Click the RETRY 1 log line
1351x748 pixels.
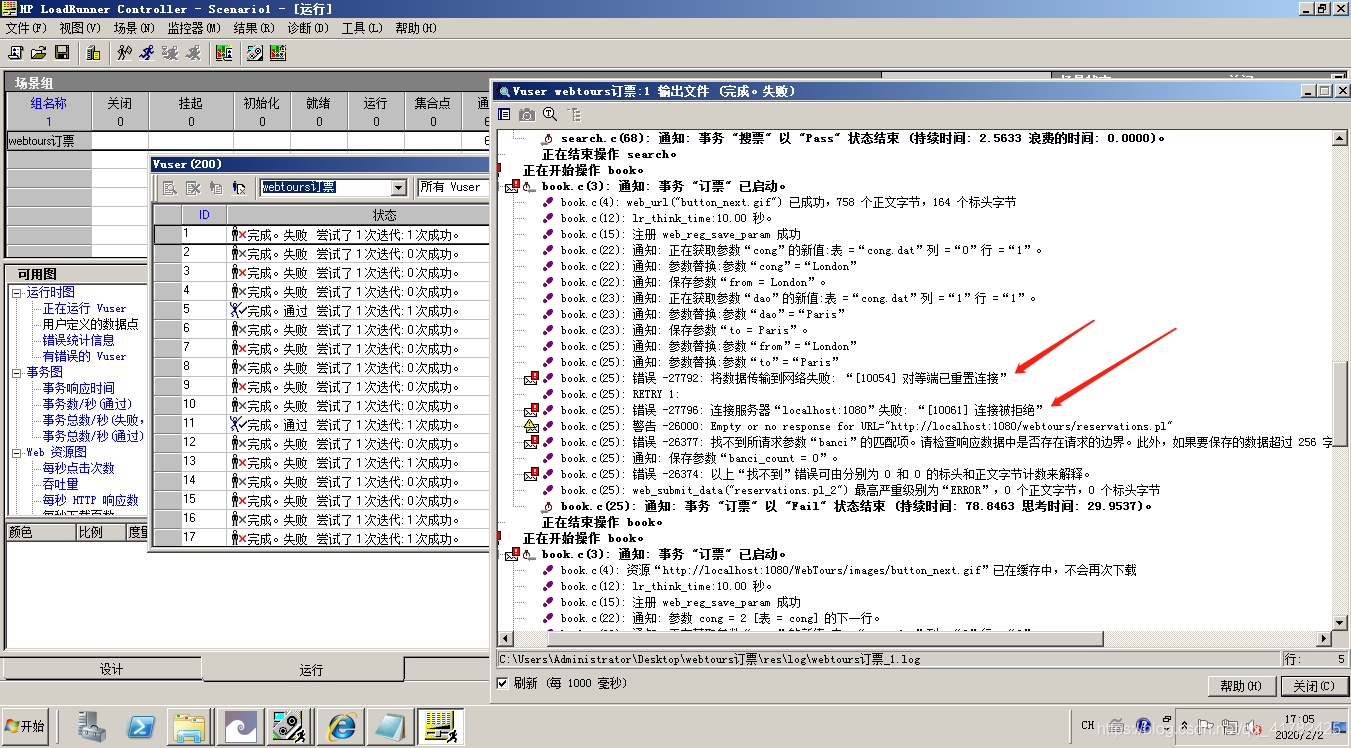(x=620, y=394)
